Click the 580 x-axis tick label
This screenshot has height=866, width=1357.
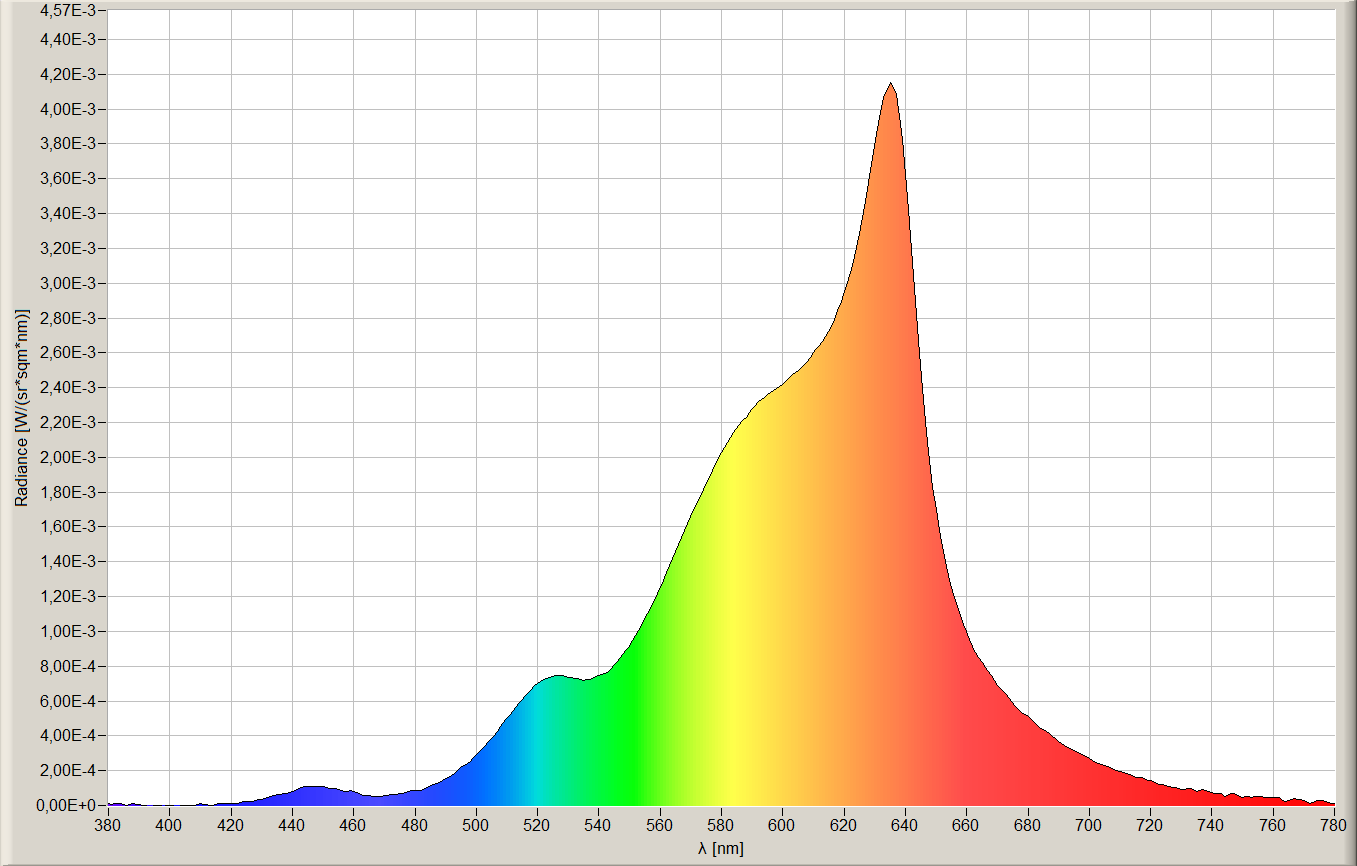tap(721, 825)
